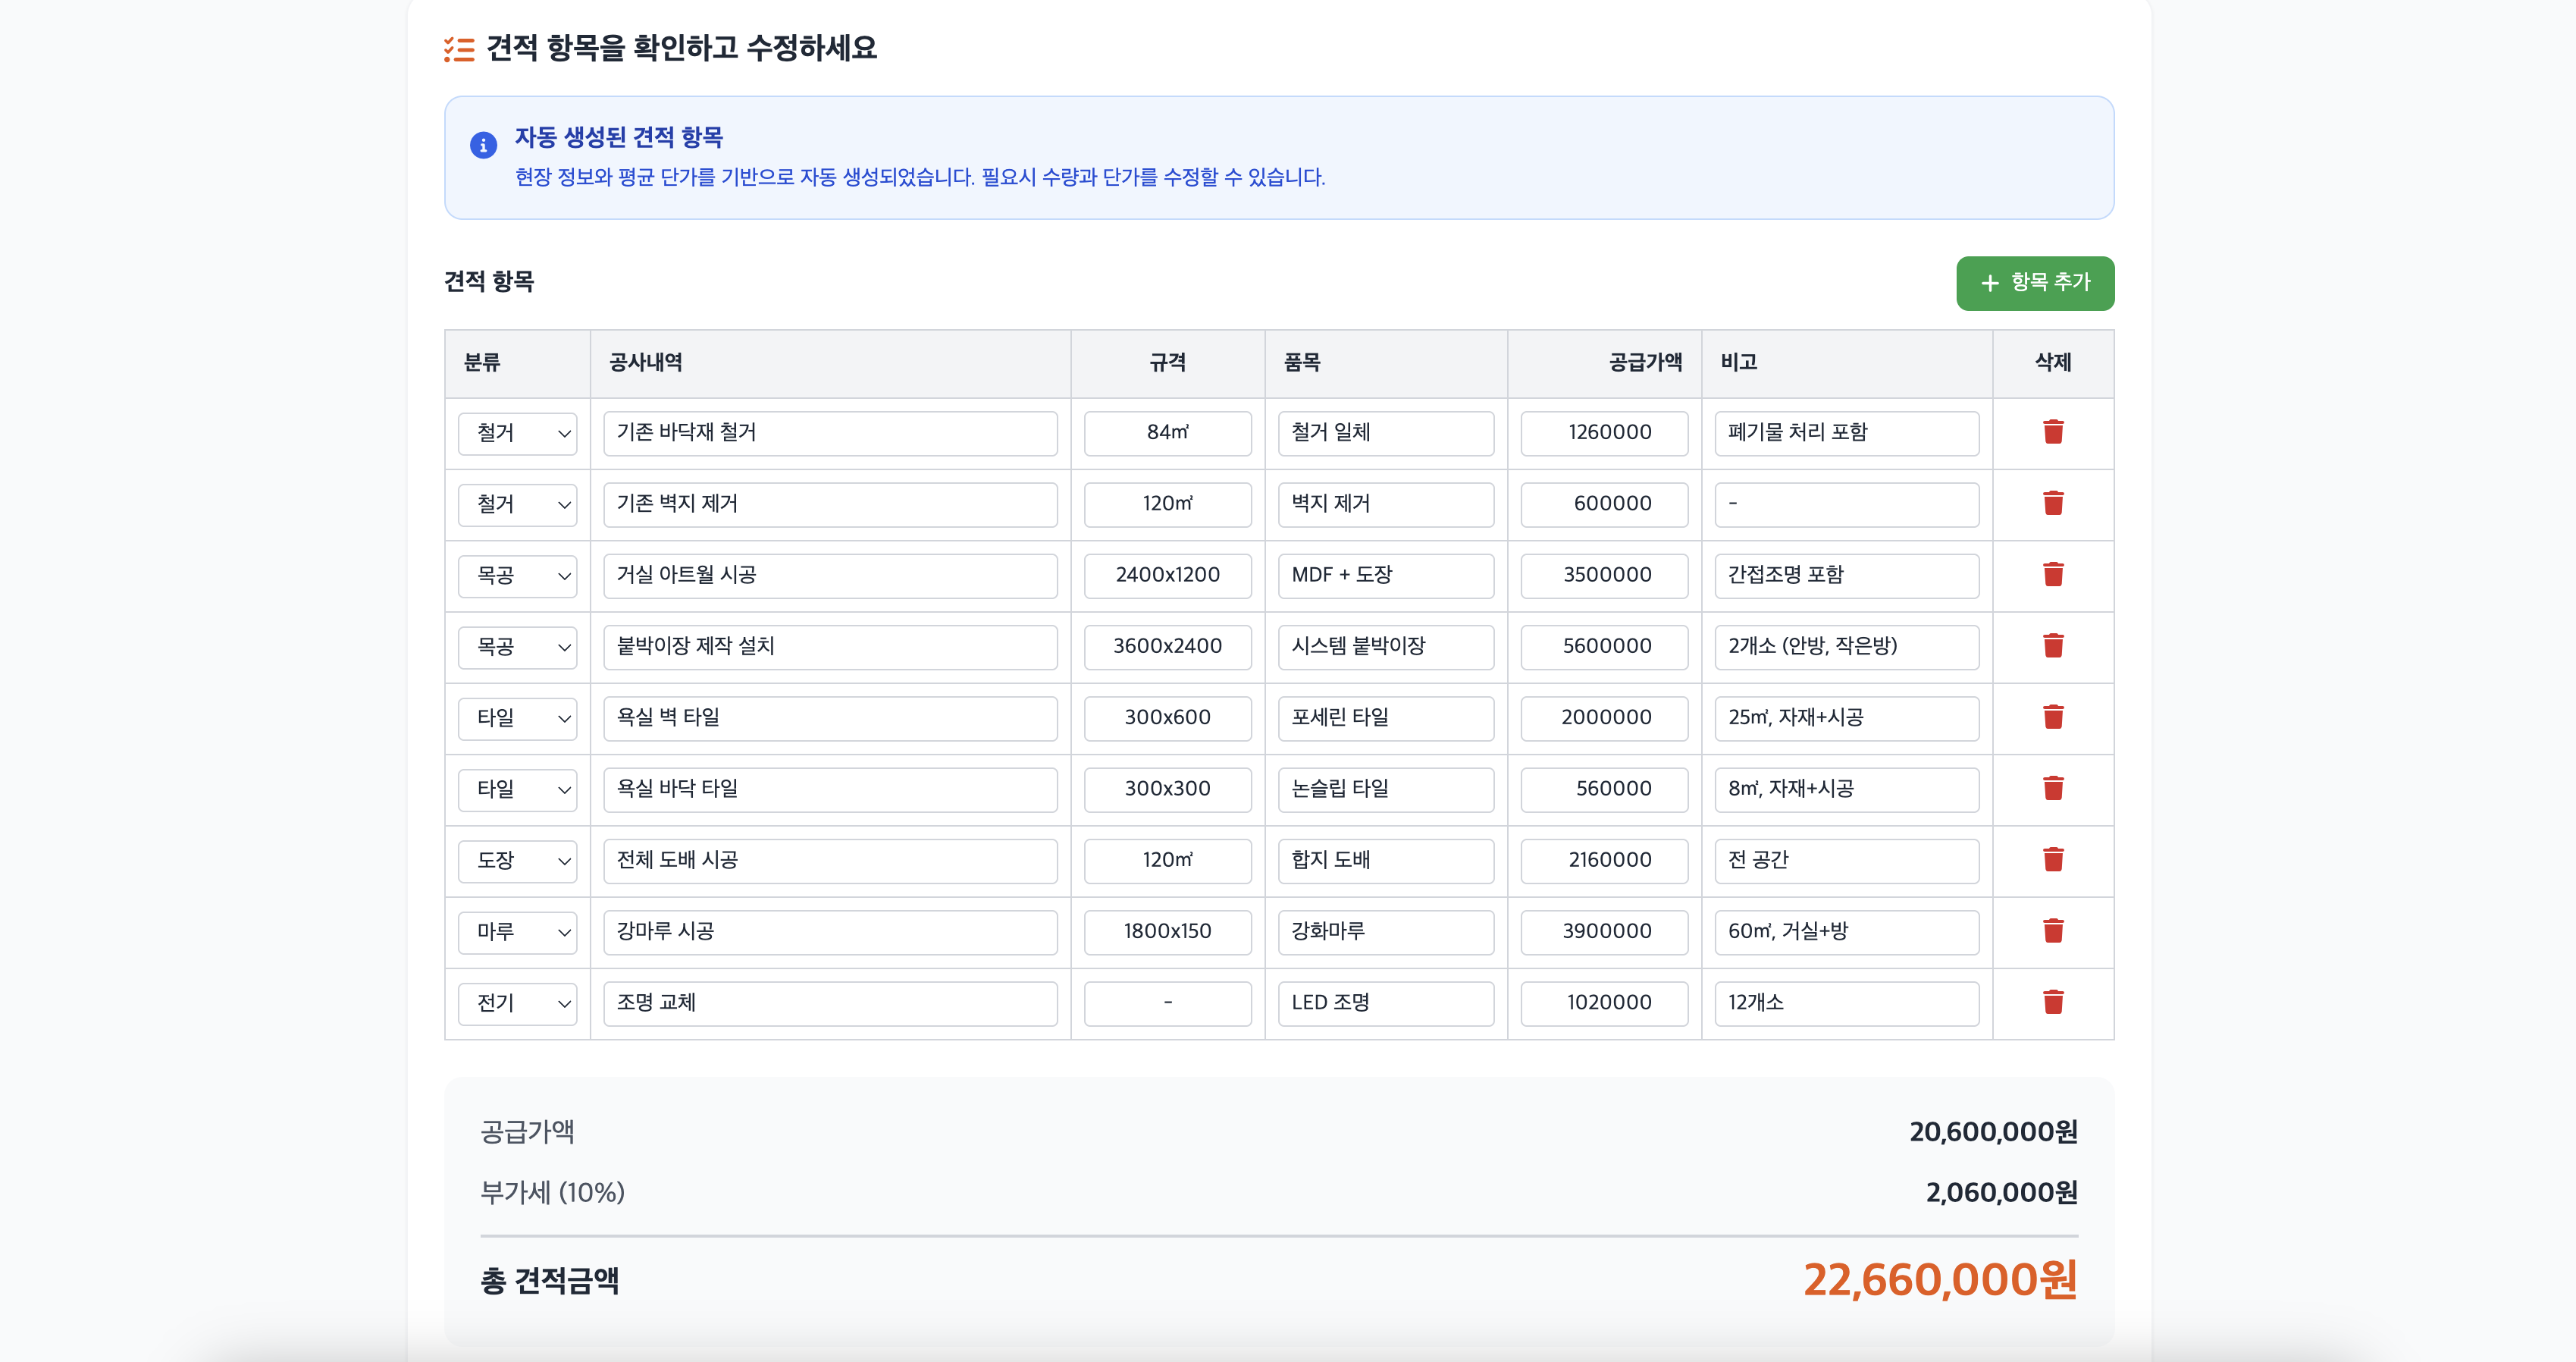
Task: Expand 목공 dropdown on 거실 아트월 row
Action: (517, 575)
